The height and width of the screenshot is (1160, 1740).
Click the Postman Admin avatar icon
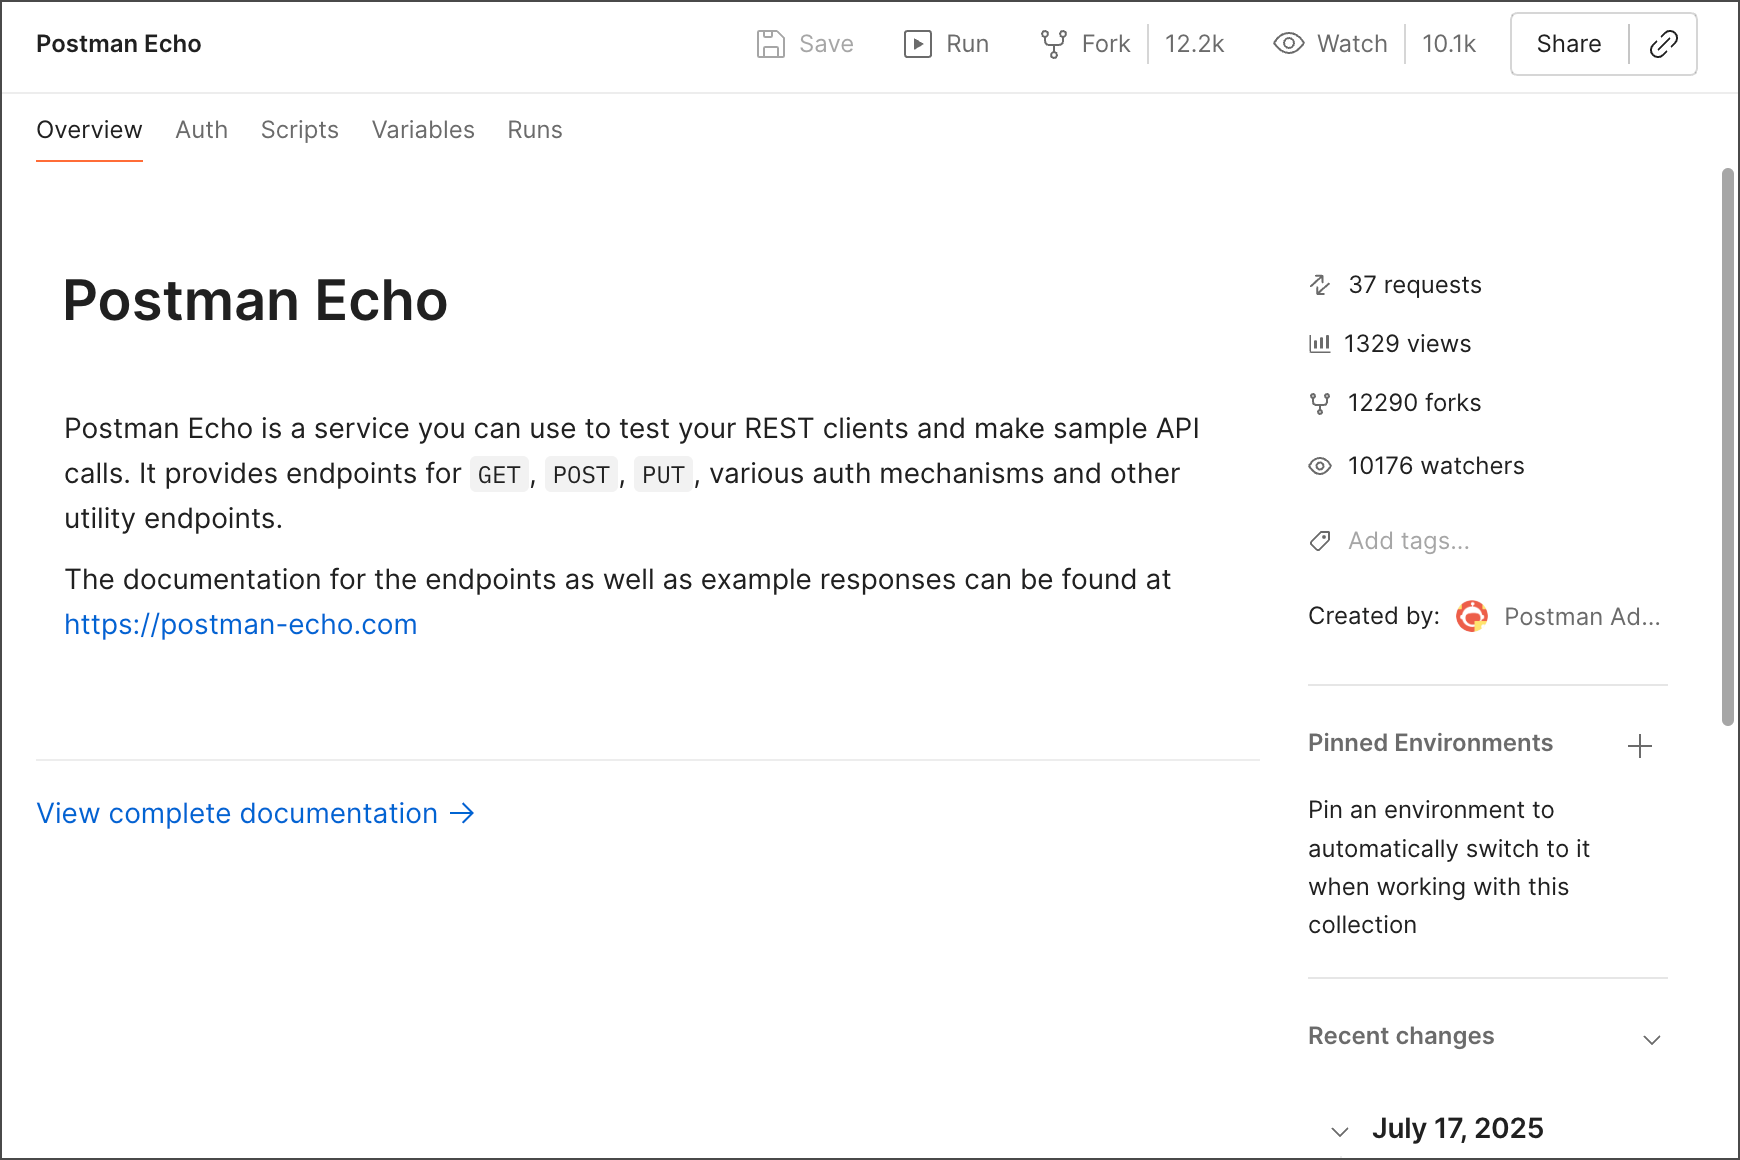(1472, 616)
